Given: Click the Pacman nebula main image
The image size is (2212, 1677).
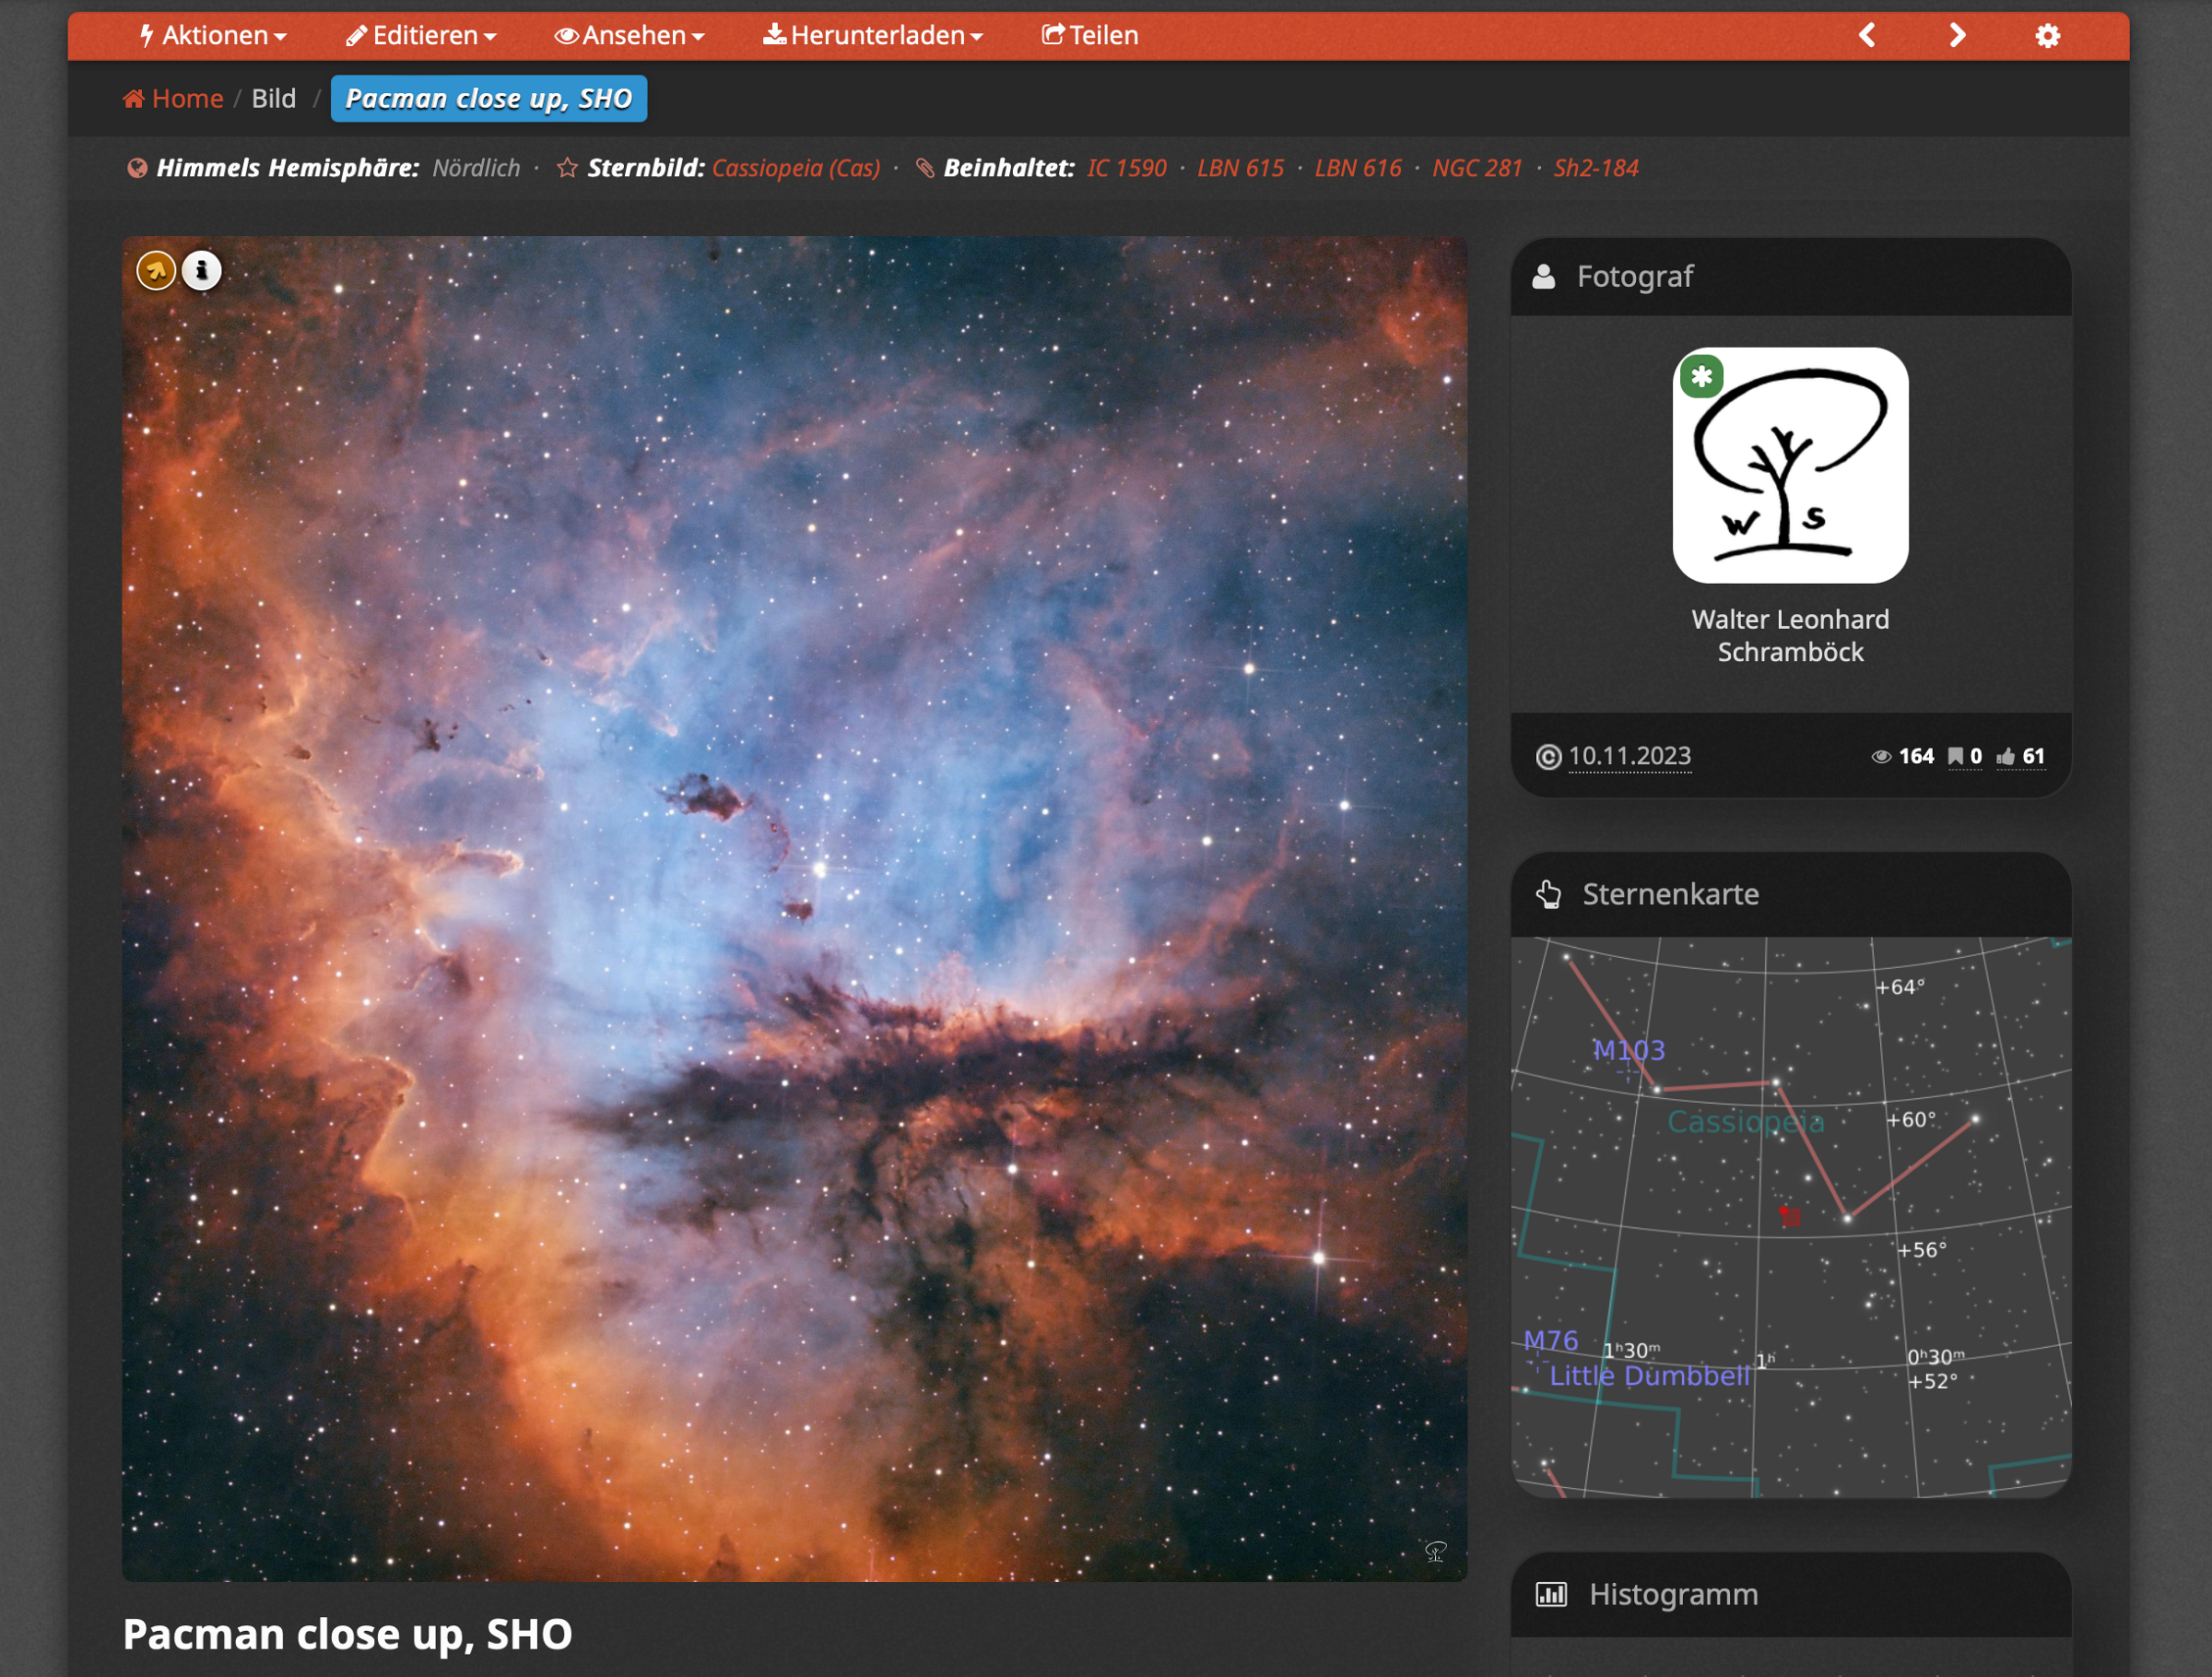Looking at the screenshot, I should coord(794,908).
